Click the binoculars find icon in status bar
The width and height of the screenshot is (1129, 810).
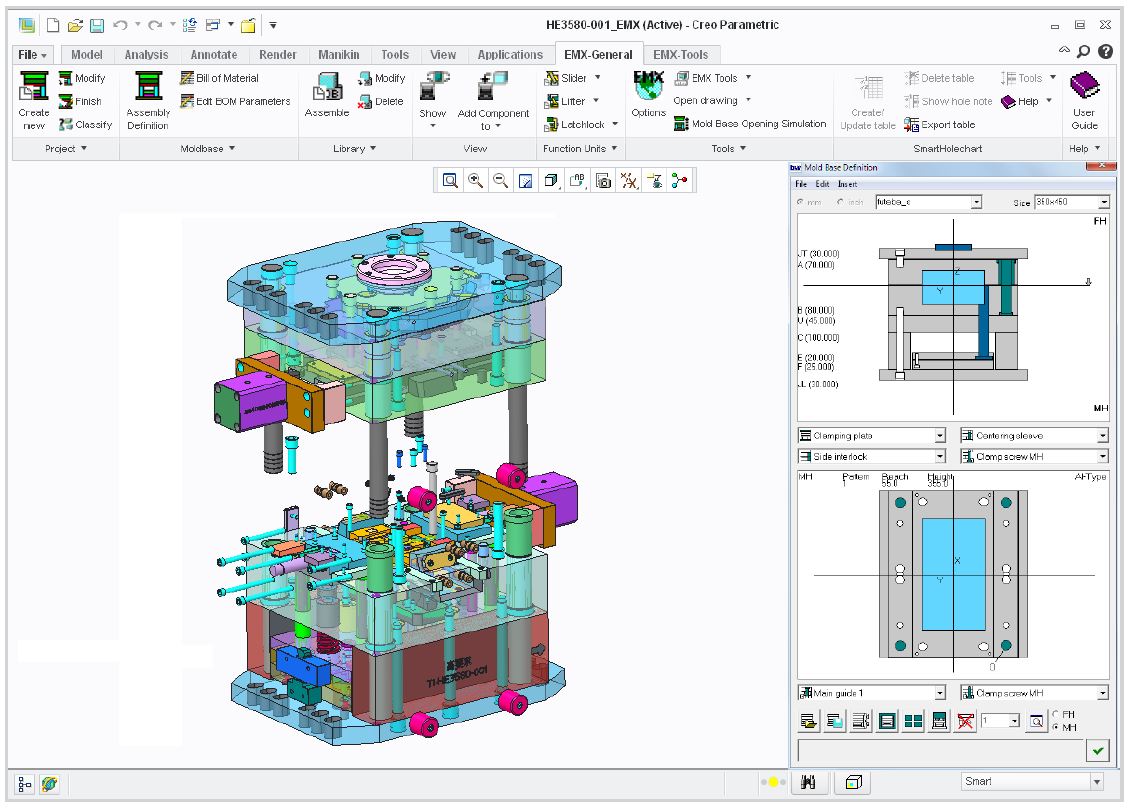[809, 782]
